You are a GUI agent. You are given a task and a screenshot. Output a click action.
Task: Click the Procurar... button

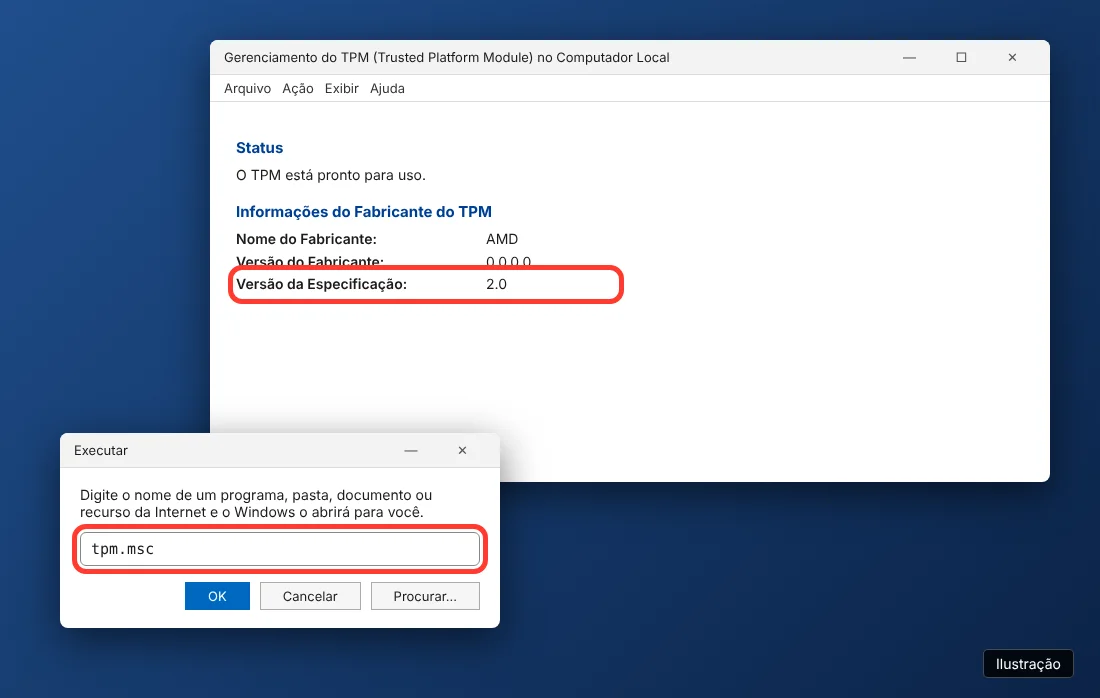click(425, 596)
